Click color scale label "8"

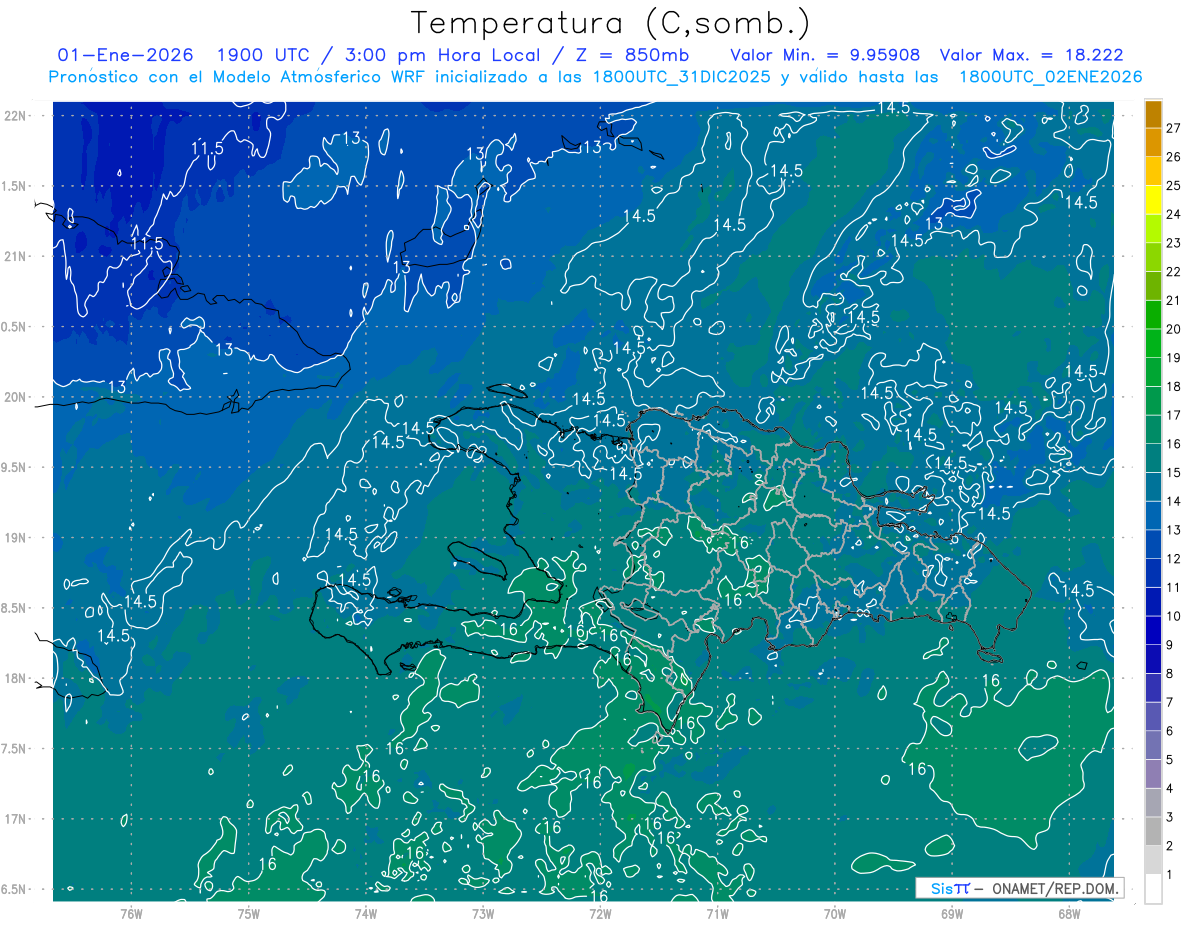point(1170,674)
